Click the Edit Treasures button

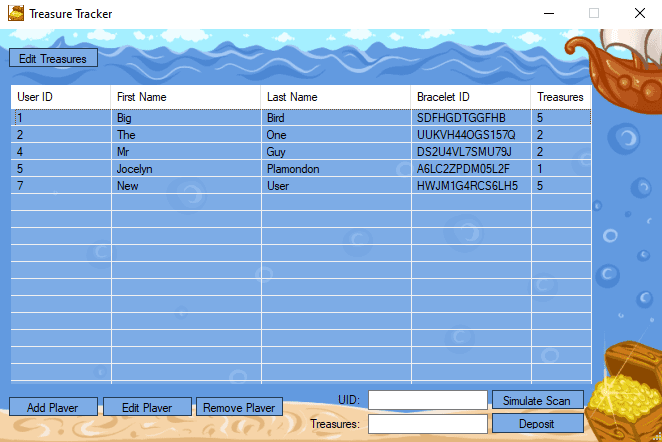[x=54, y=59]
